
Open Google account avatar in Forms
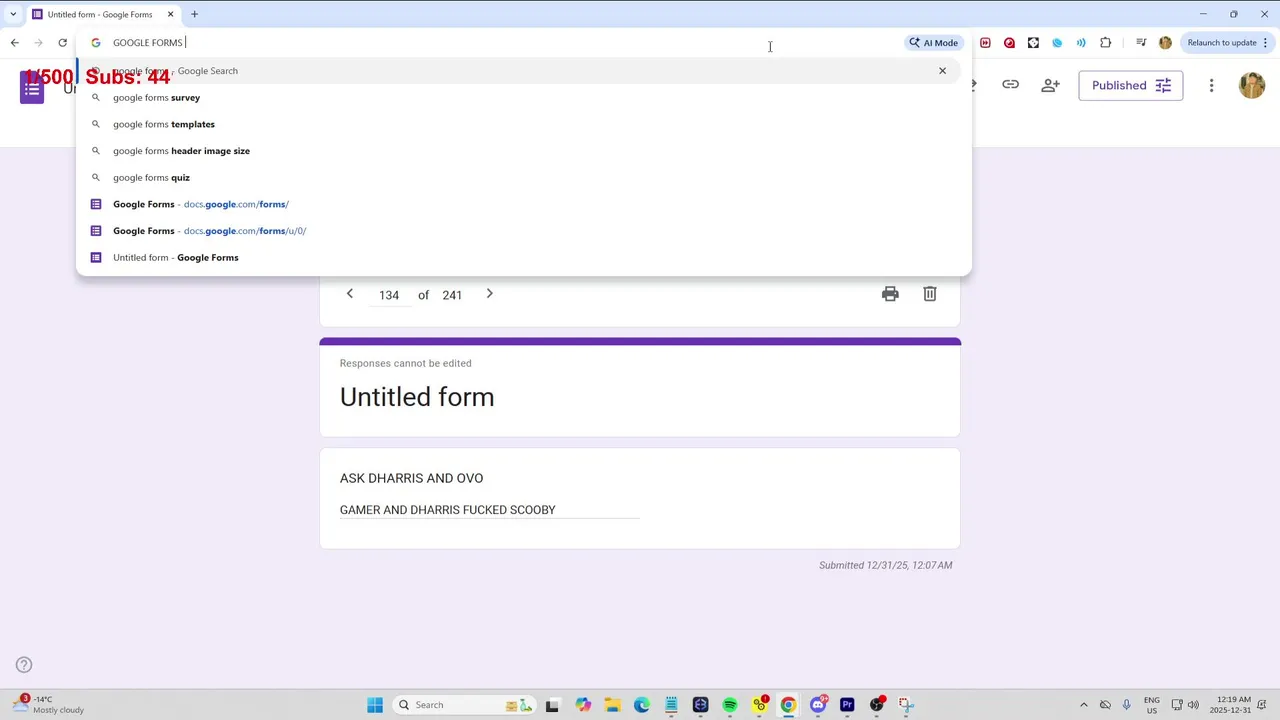[x=1252, y=85]
